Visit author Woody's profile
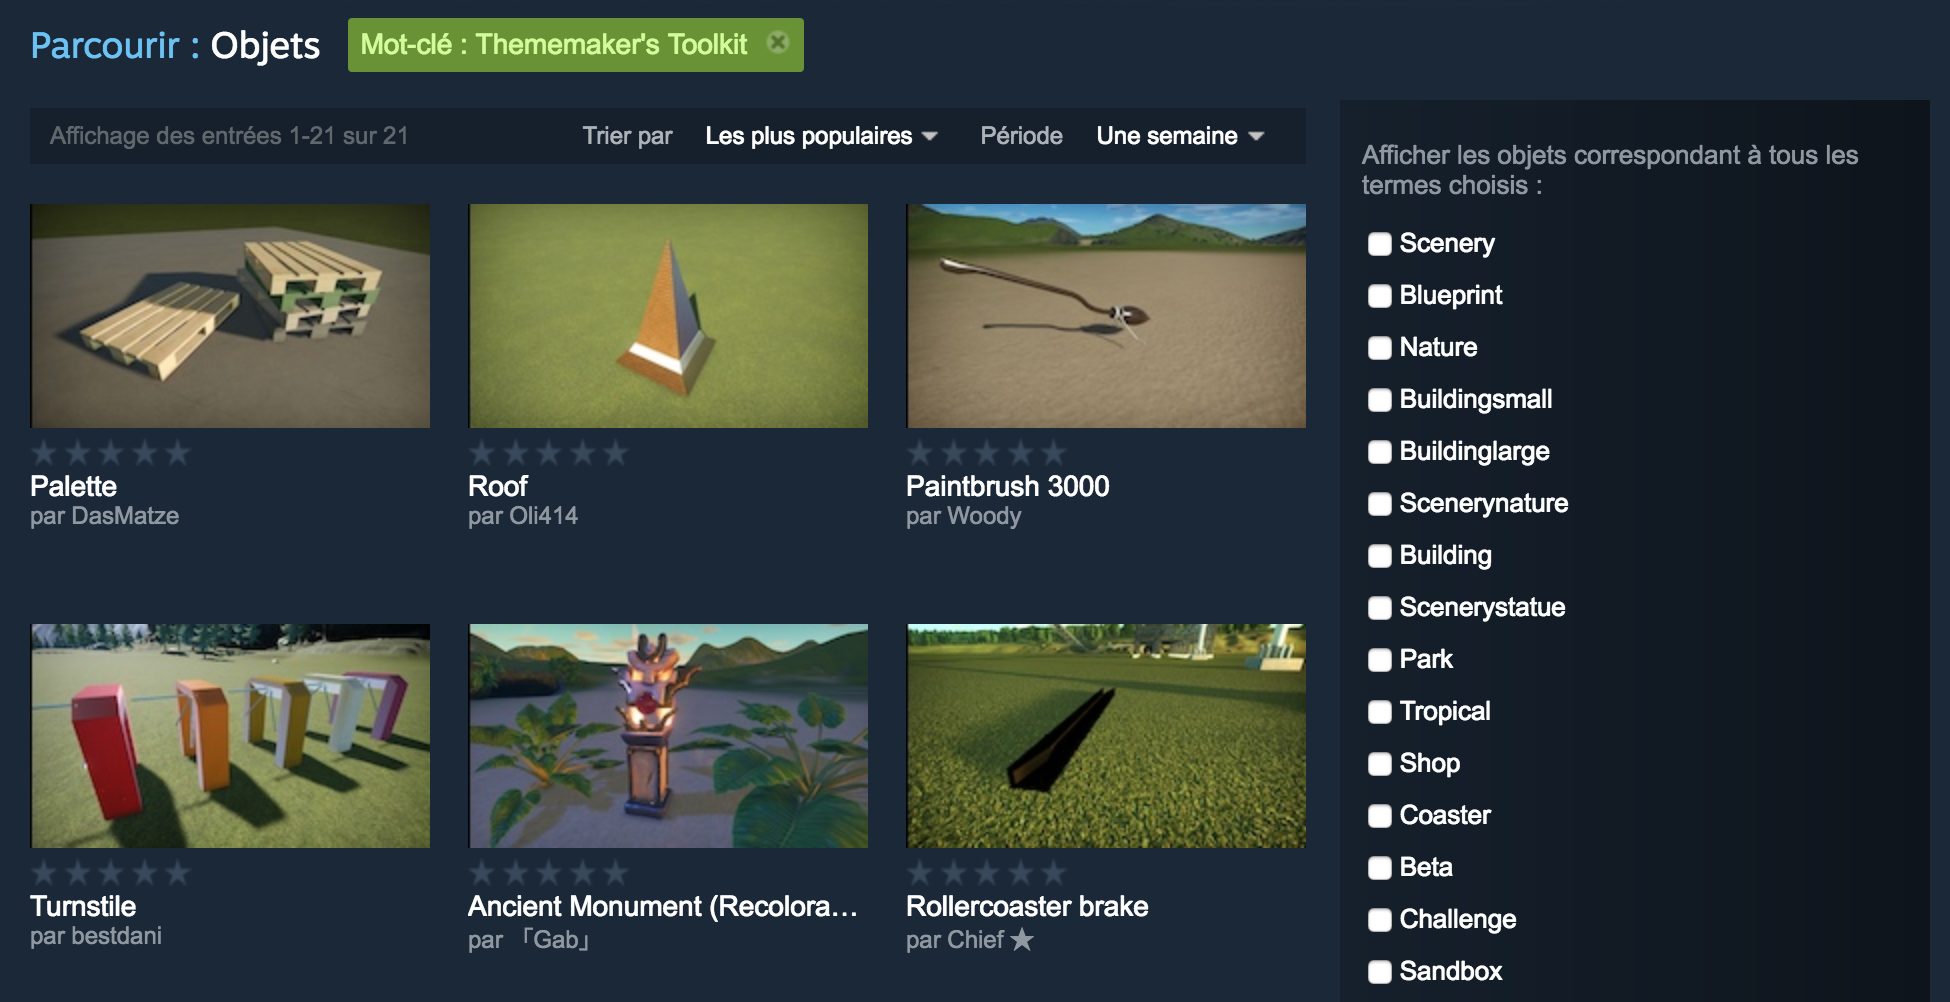Screen dimensions: 1950x1002 click(984, 516)
